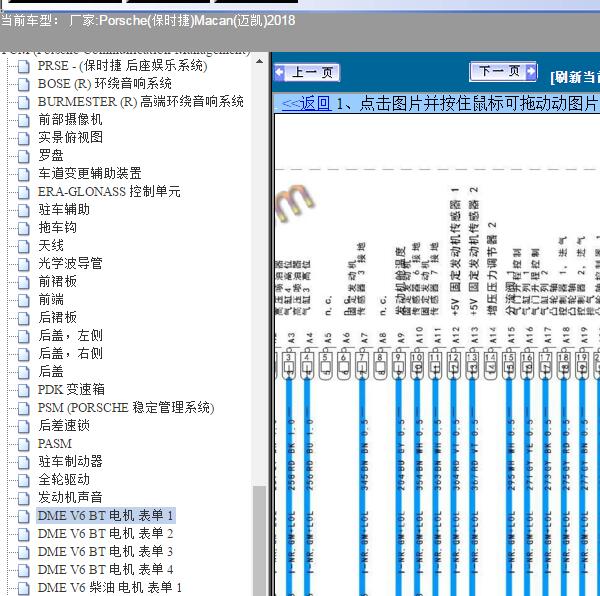
Task: Go to next page with 下一页 button
Action: (x=503, y=71)
